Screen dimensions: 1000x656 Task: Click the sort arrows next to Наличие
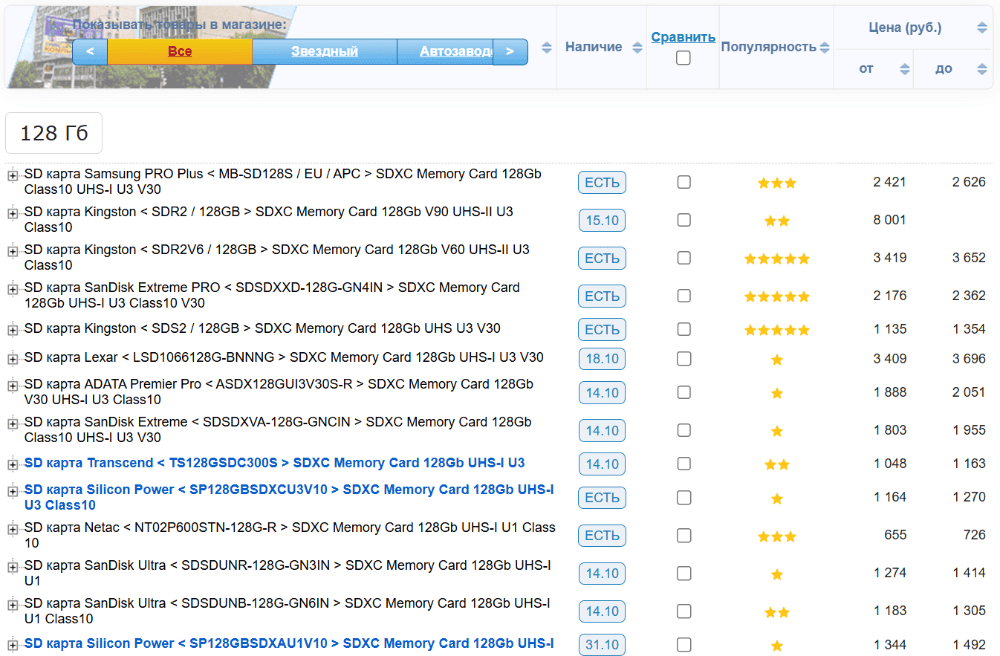pos(637,48)
